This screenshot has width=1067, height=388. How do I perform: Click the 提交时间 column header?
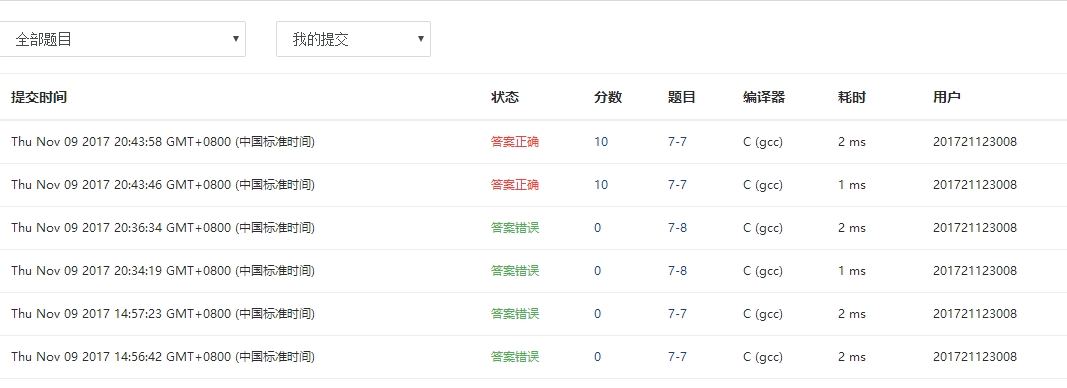[x=39, y=97]
